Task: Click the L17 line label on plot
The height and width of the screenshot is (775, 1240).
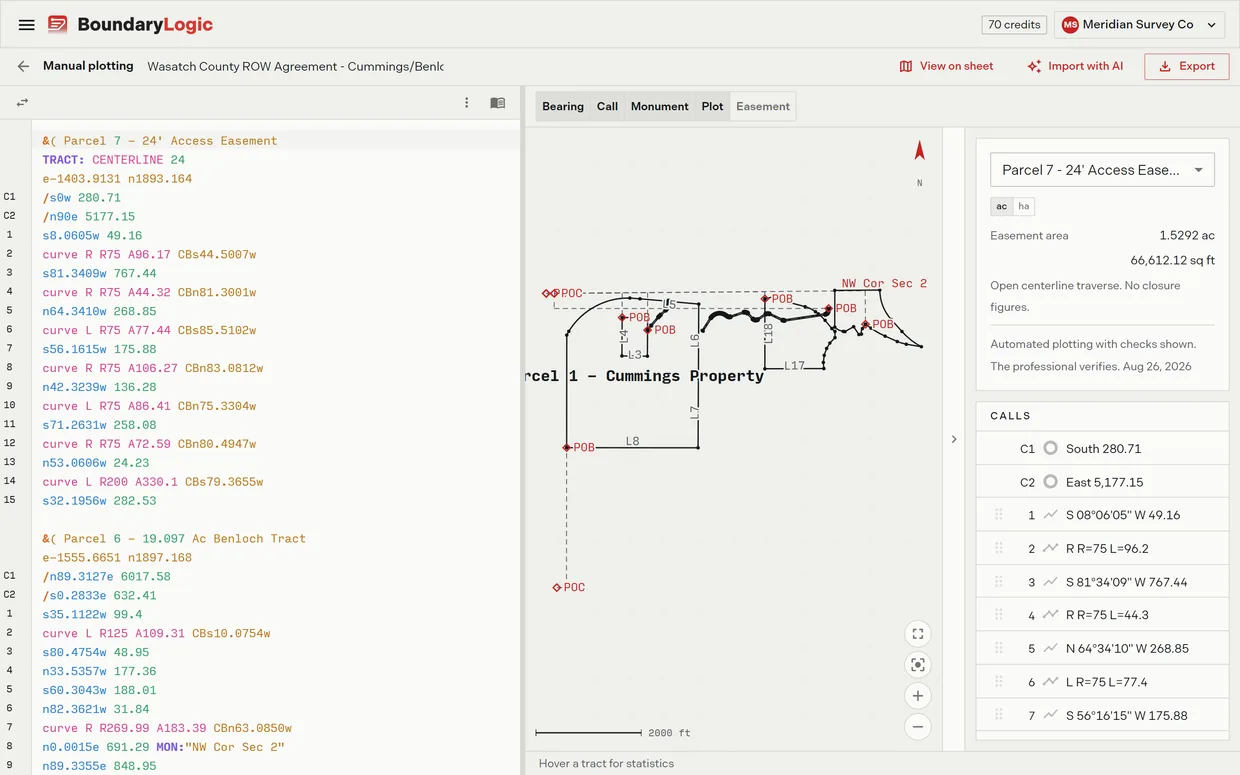Action: (794, 365)
